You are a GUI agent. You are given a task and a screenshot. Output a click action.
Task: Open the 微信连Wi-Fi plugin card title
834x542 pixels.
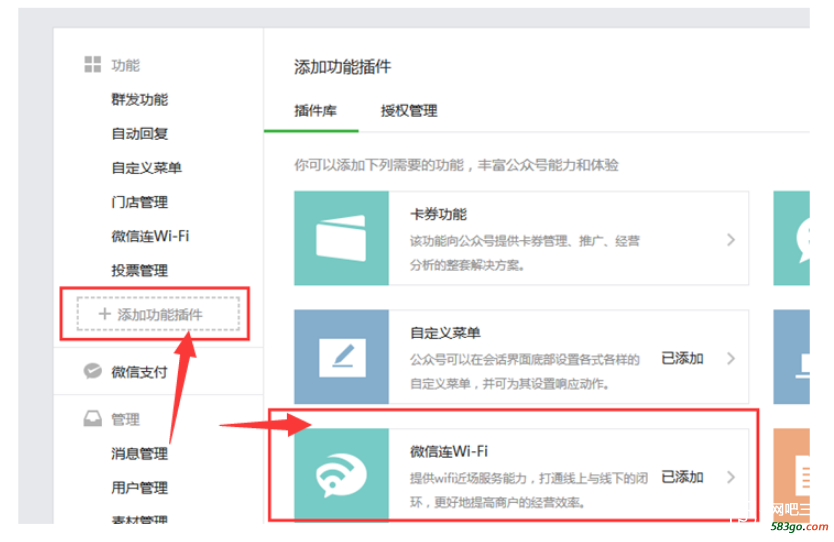click(x=449, y=452)
